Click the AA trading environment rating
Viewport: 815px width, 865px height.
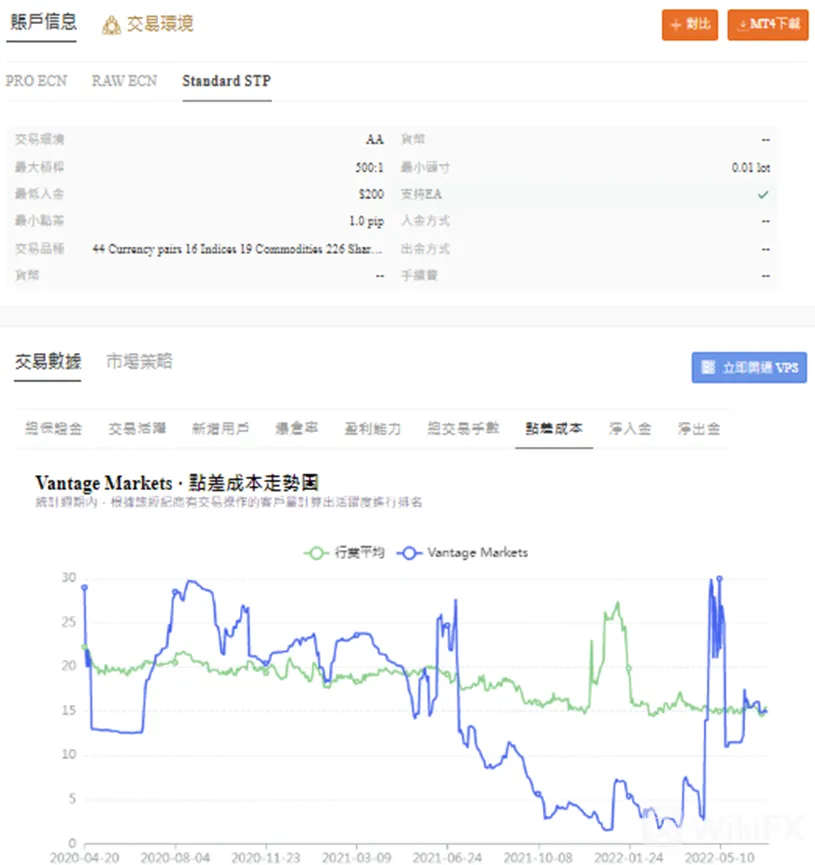point(375,140)
